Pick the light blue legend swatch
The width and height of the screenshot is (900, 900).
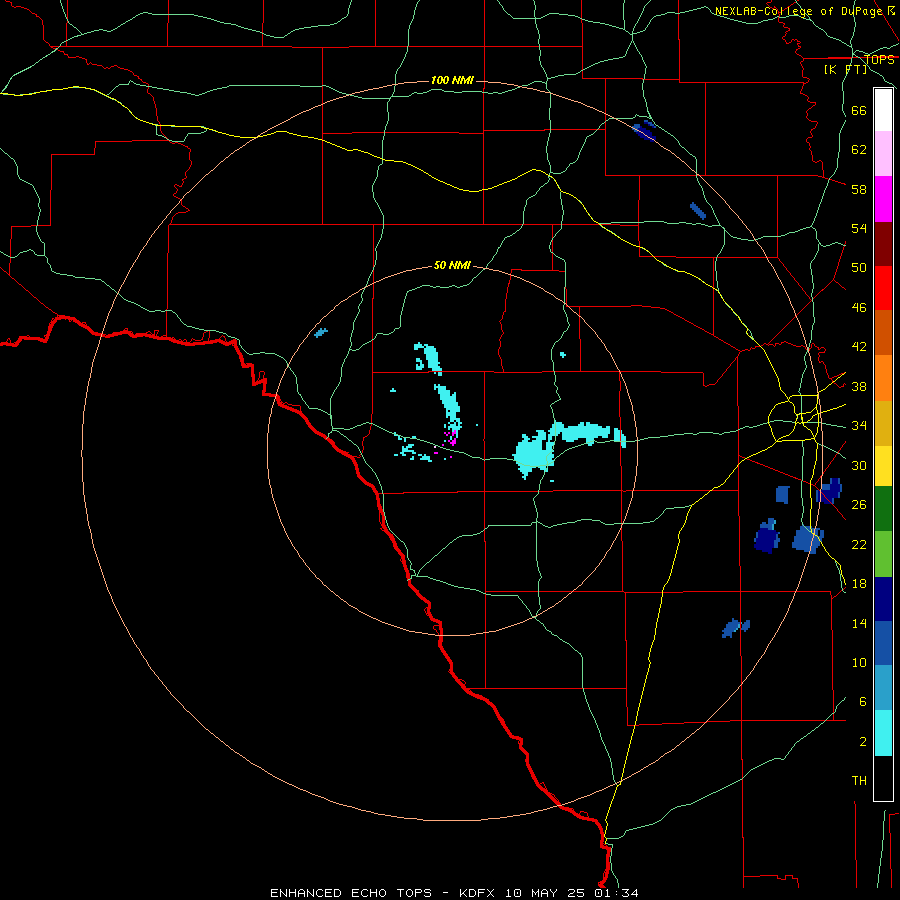883,688
